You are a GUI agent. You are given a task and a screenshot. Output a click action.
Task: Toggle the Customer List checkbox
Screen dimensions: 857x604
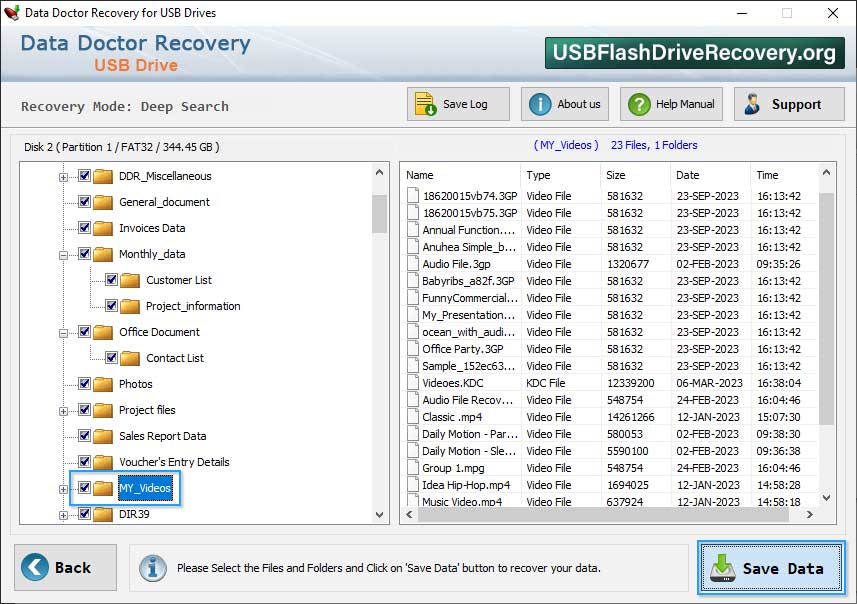[111, 279]
